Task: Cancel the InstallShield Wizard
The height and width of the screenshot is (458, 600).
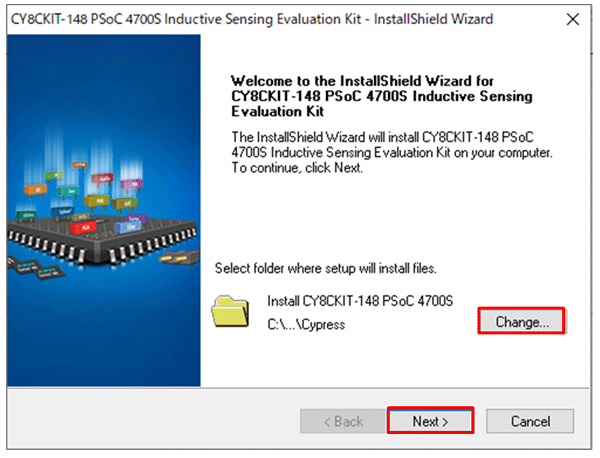Action: [530, 421]
